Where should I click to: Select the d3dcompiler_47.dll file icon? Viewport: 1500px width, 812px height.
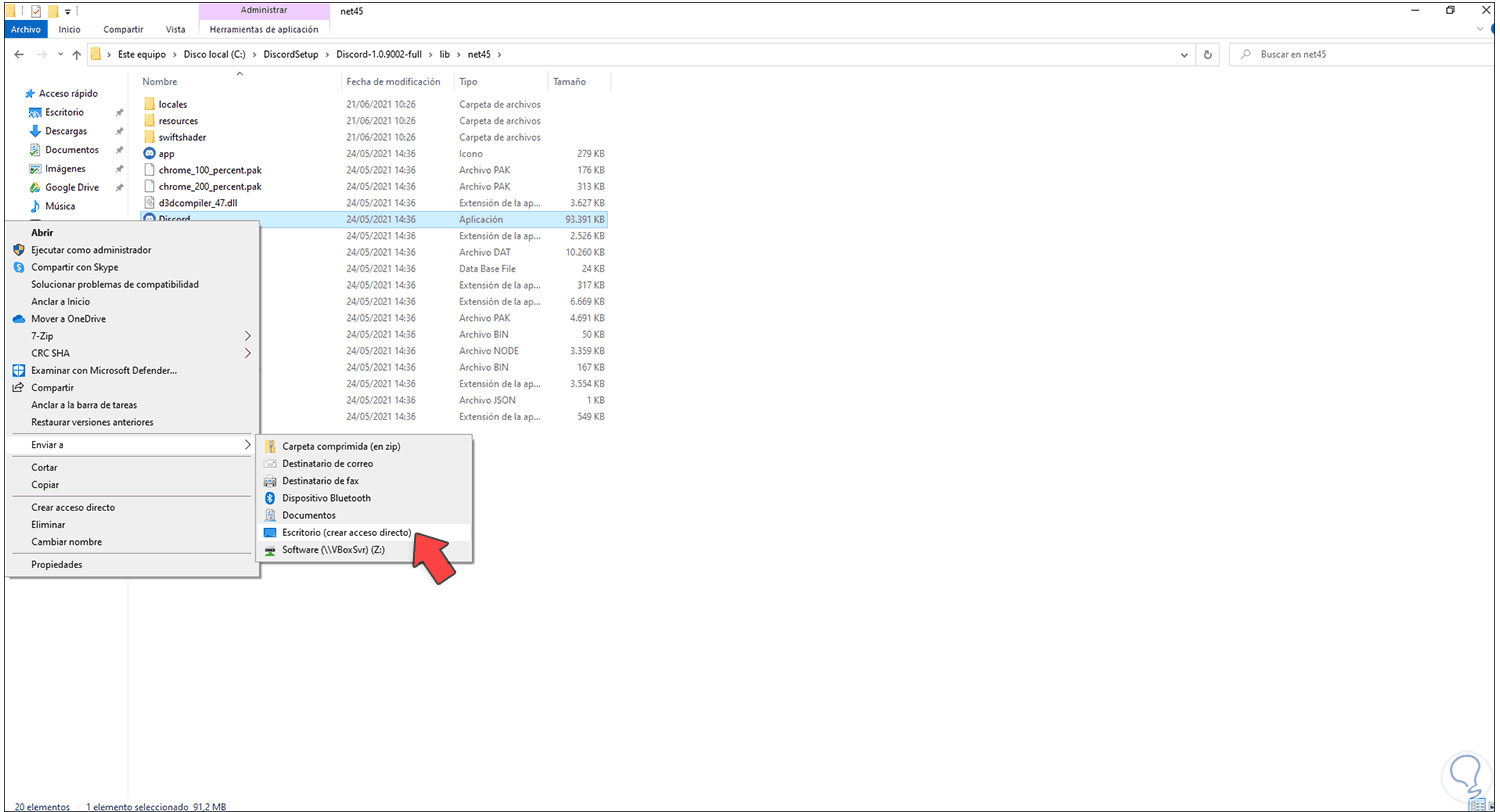click(150, 203)
